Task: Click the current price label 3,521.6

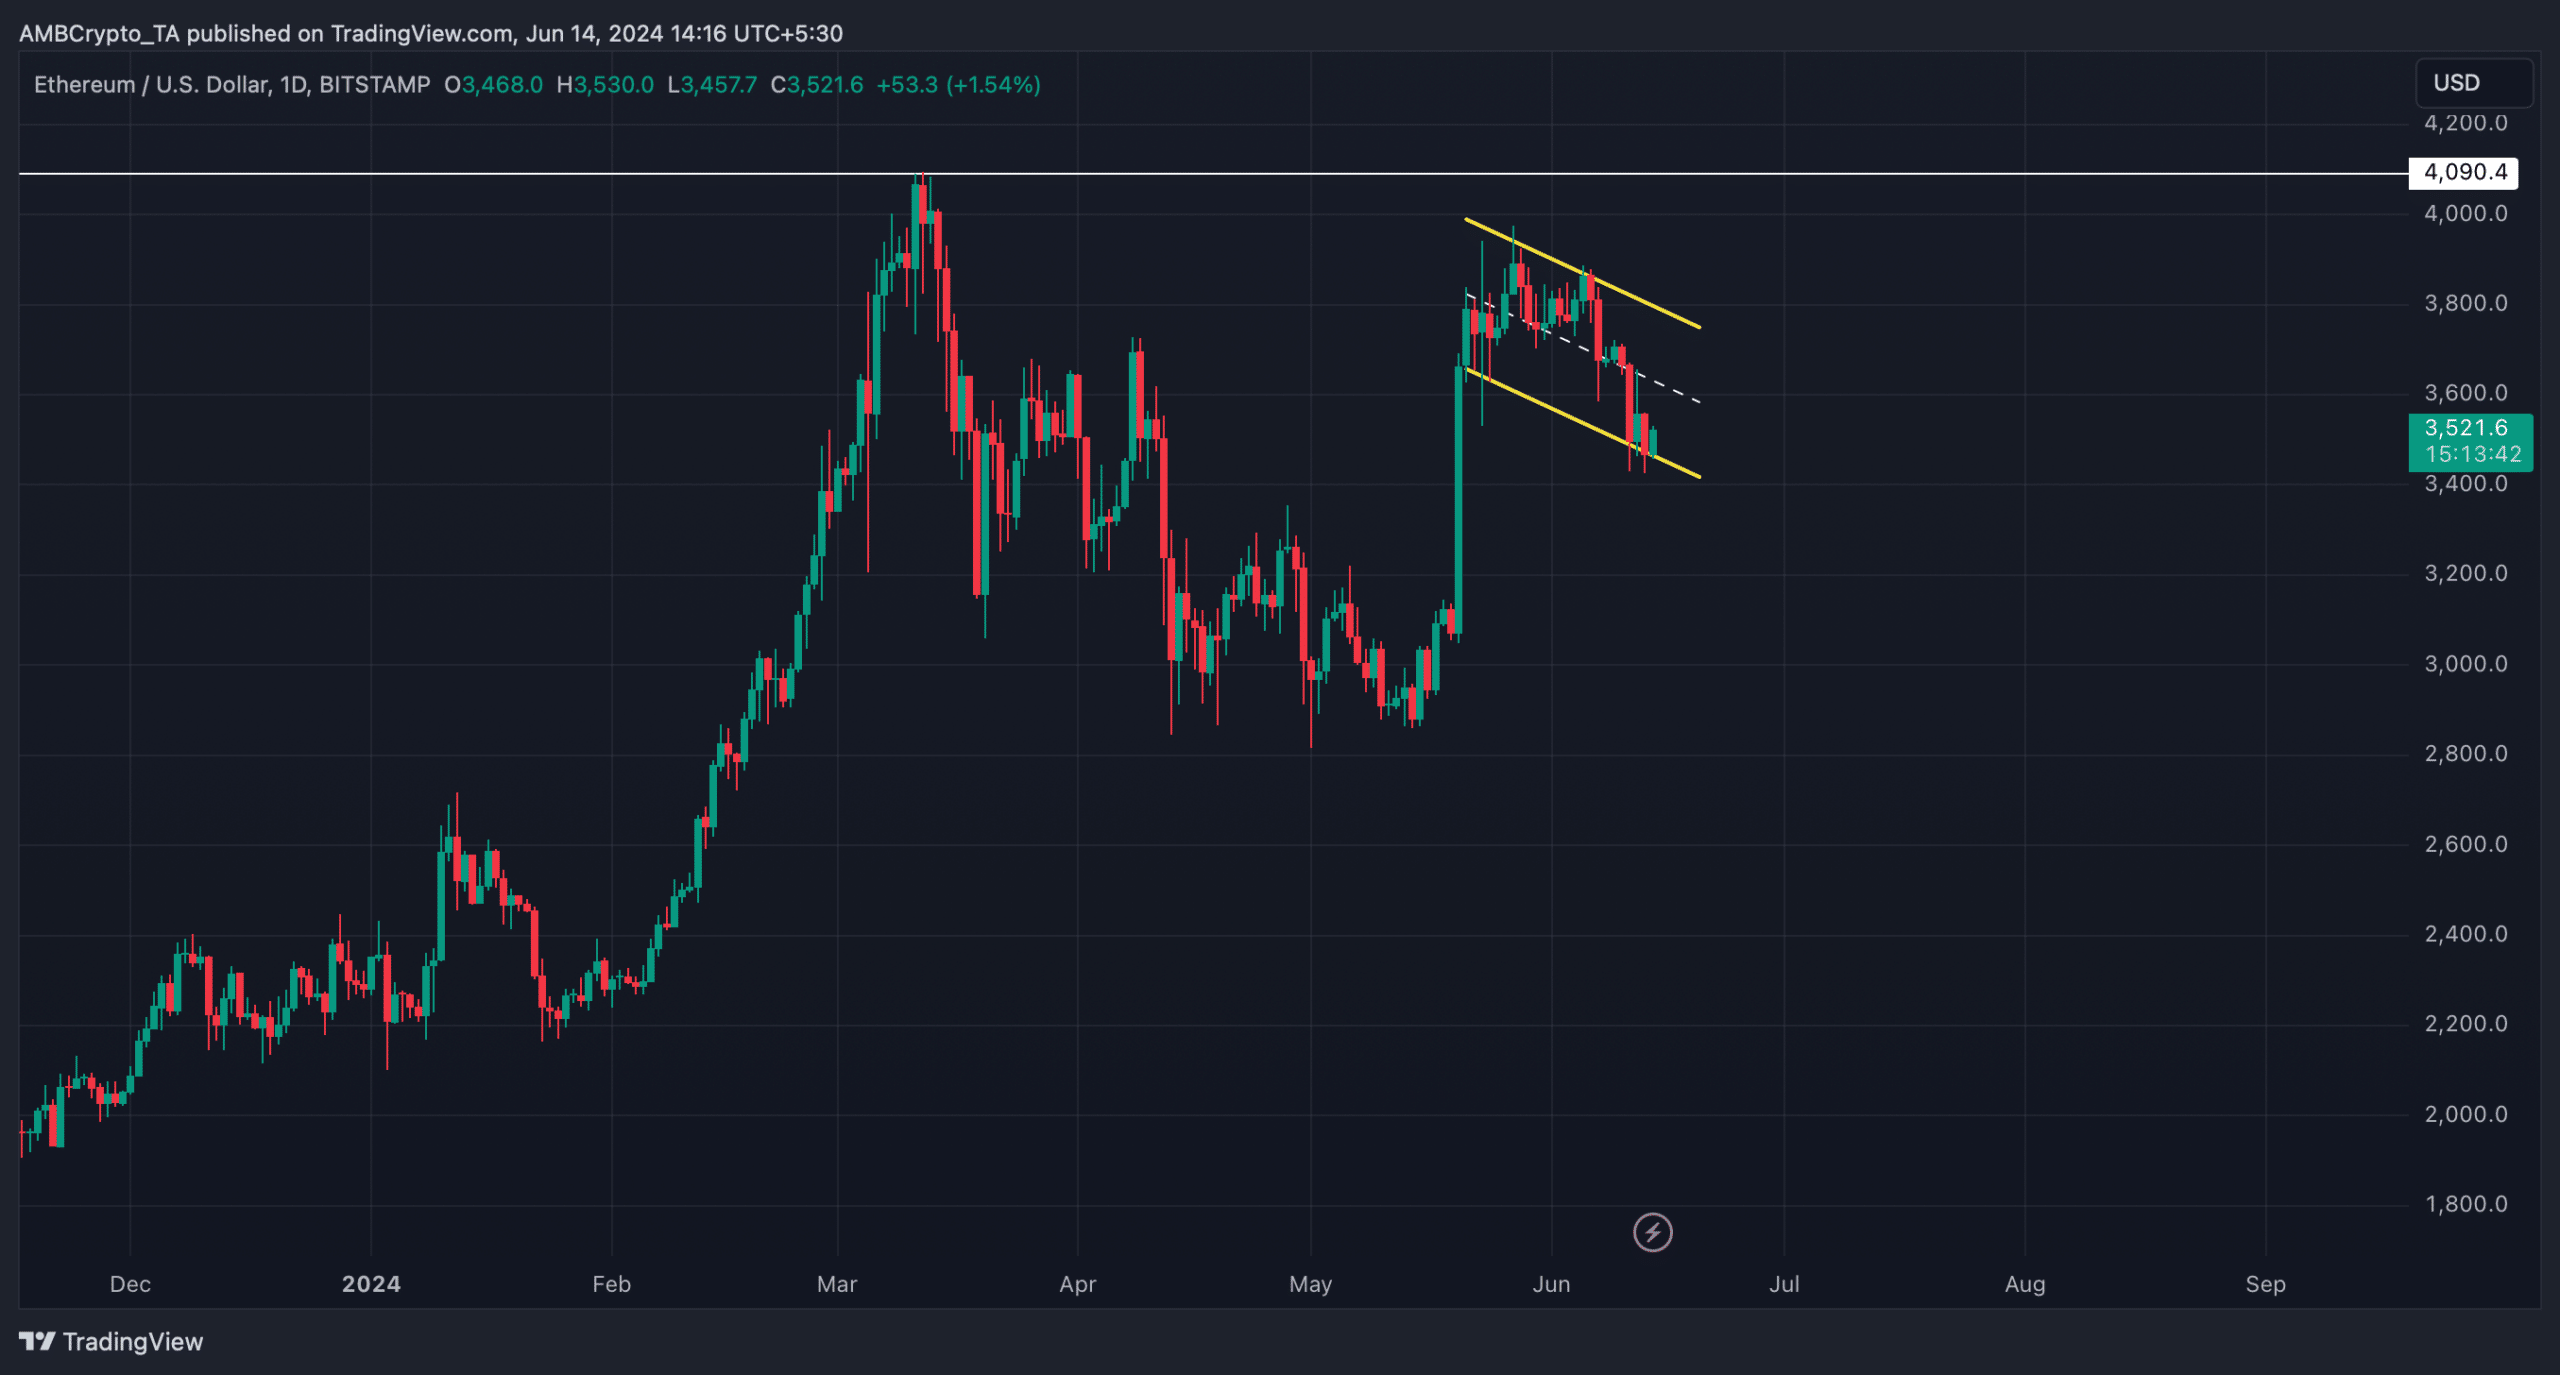Action: coord(2470,441)
